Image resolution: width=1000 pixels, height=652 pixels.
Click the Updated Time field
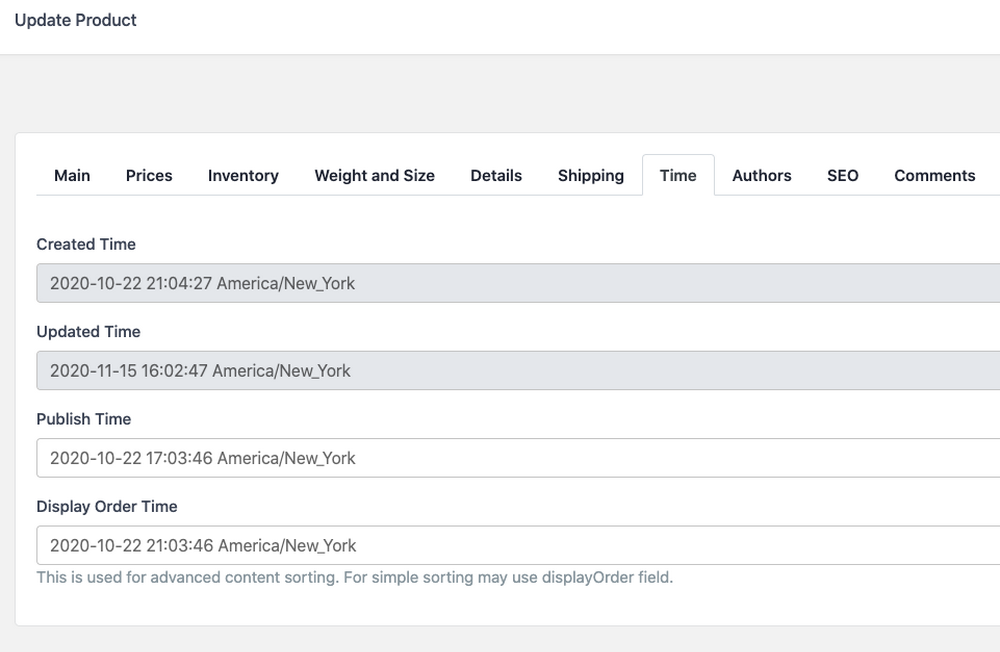tap(518, 371)
